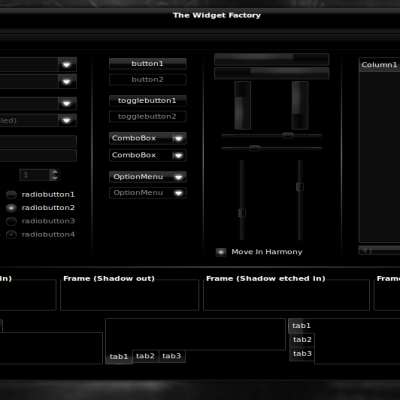
Task: Click the spin box number field
Action: [35, 175]
